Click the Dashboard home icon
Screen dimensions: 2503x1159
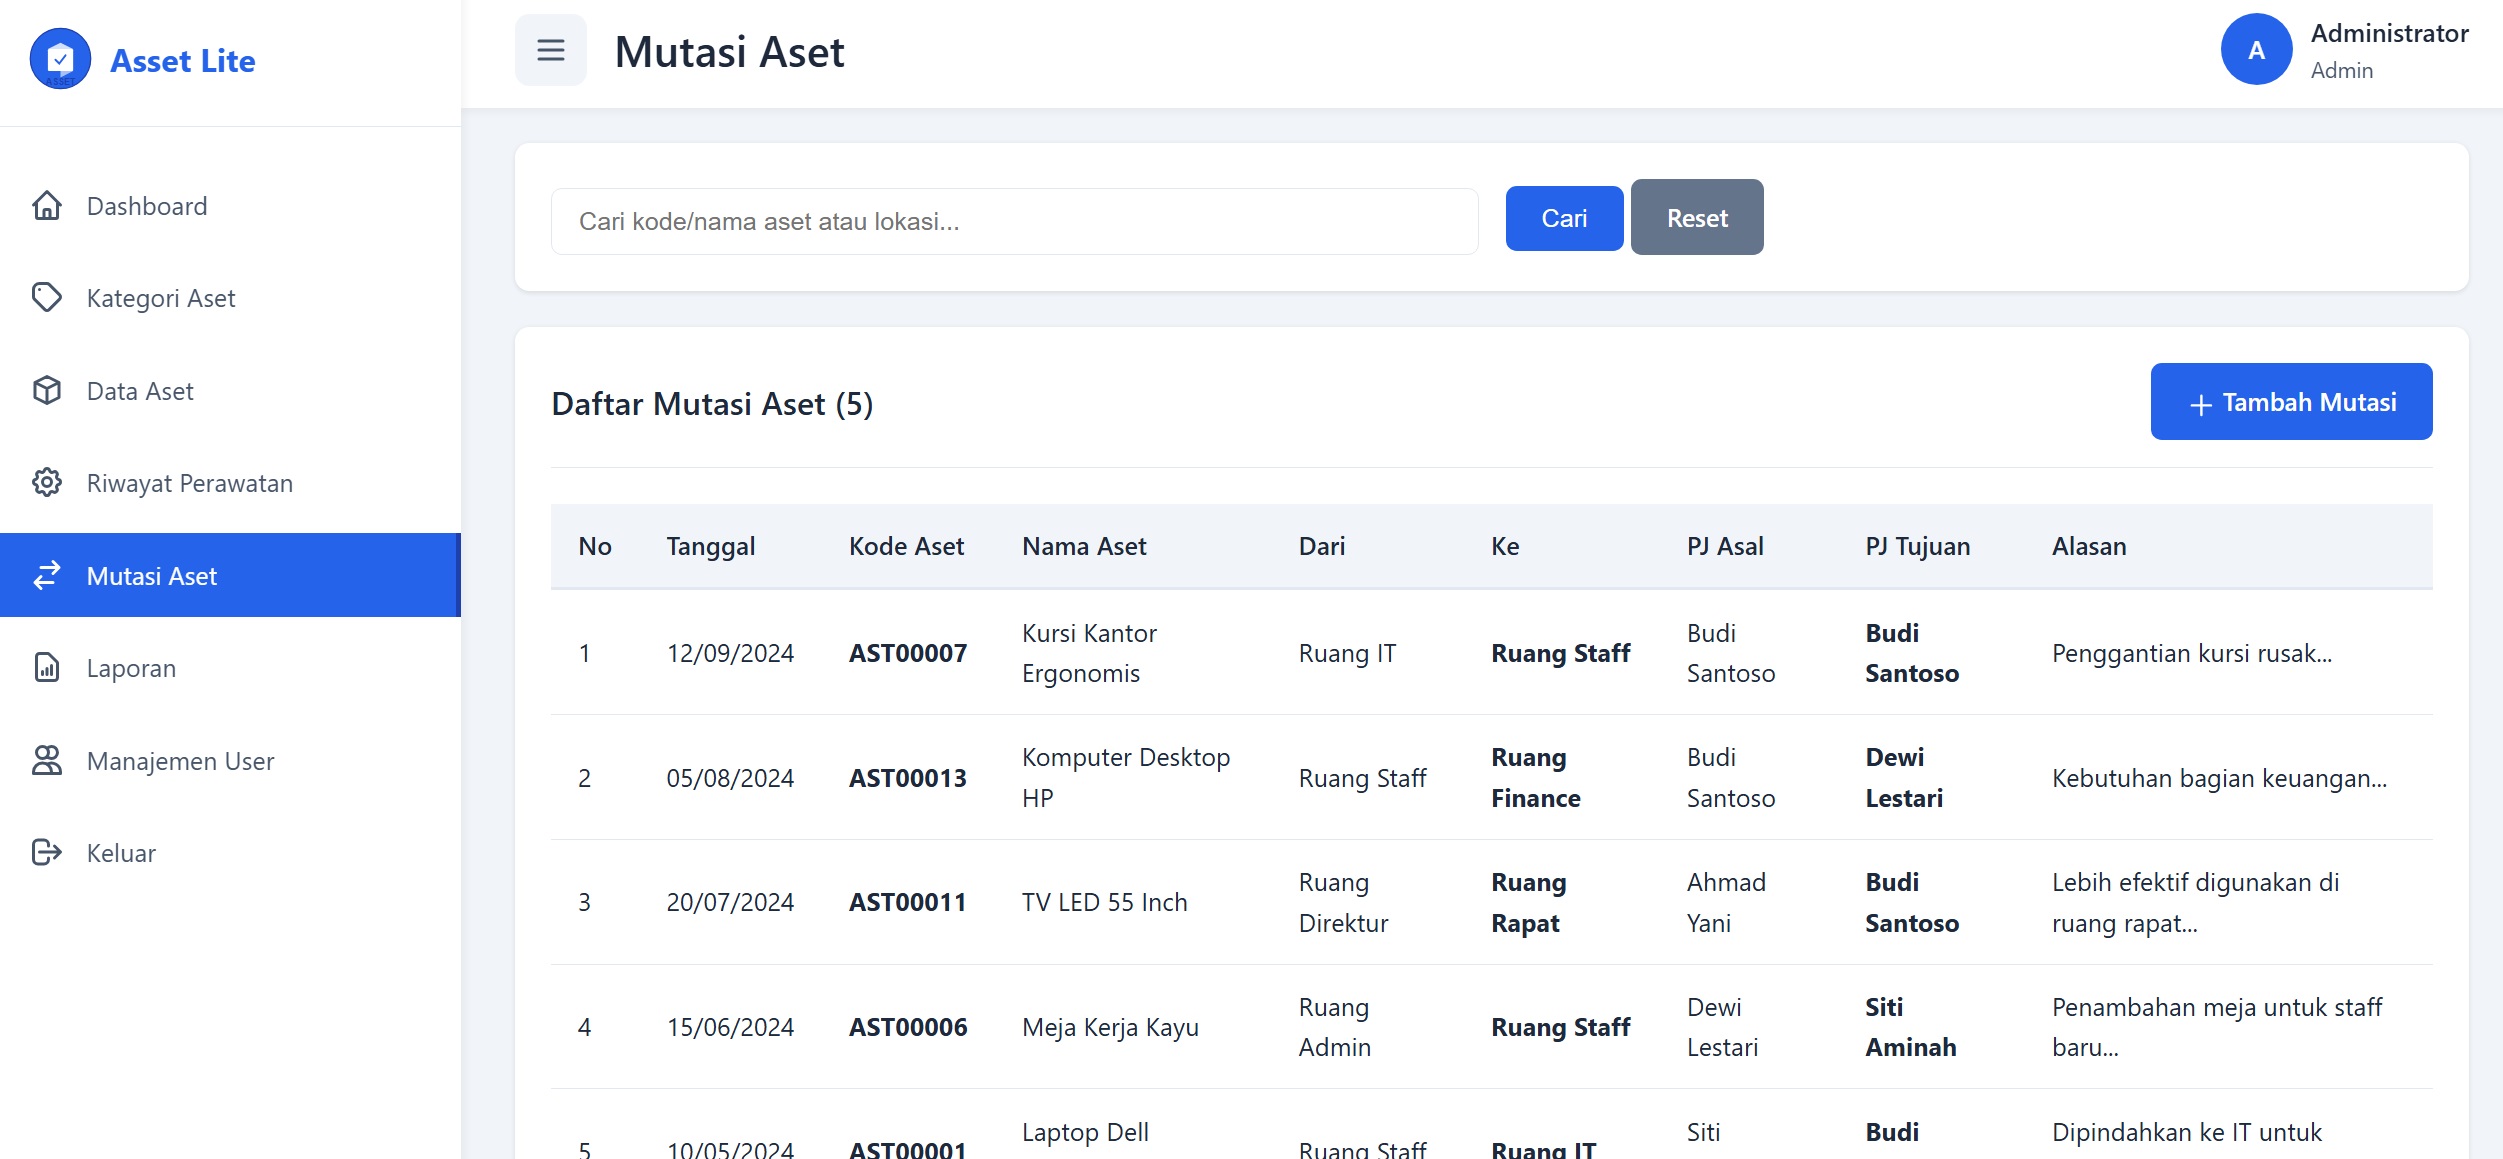point(47,206)
